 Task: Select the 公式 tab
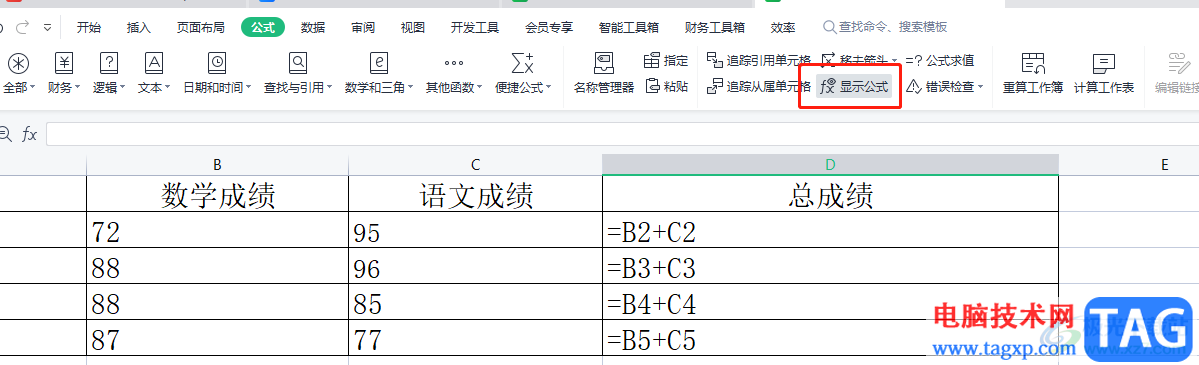point(263,28)
